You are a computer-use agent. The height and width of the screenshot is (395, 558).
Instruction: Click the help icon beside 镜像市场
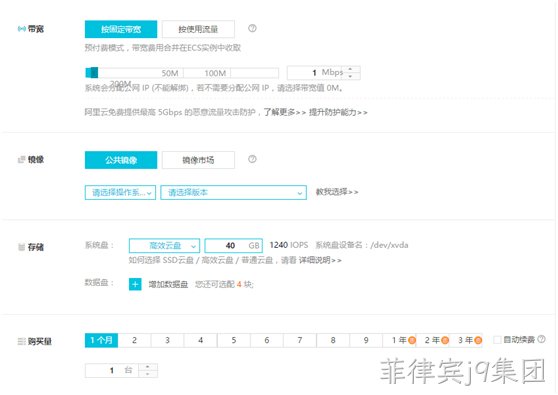pyautogui.click(x=252, y=159)
